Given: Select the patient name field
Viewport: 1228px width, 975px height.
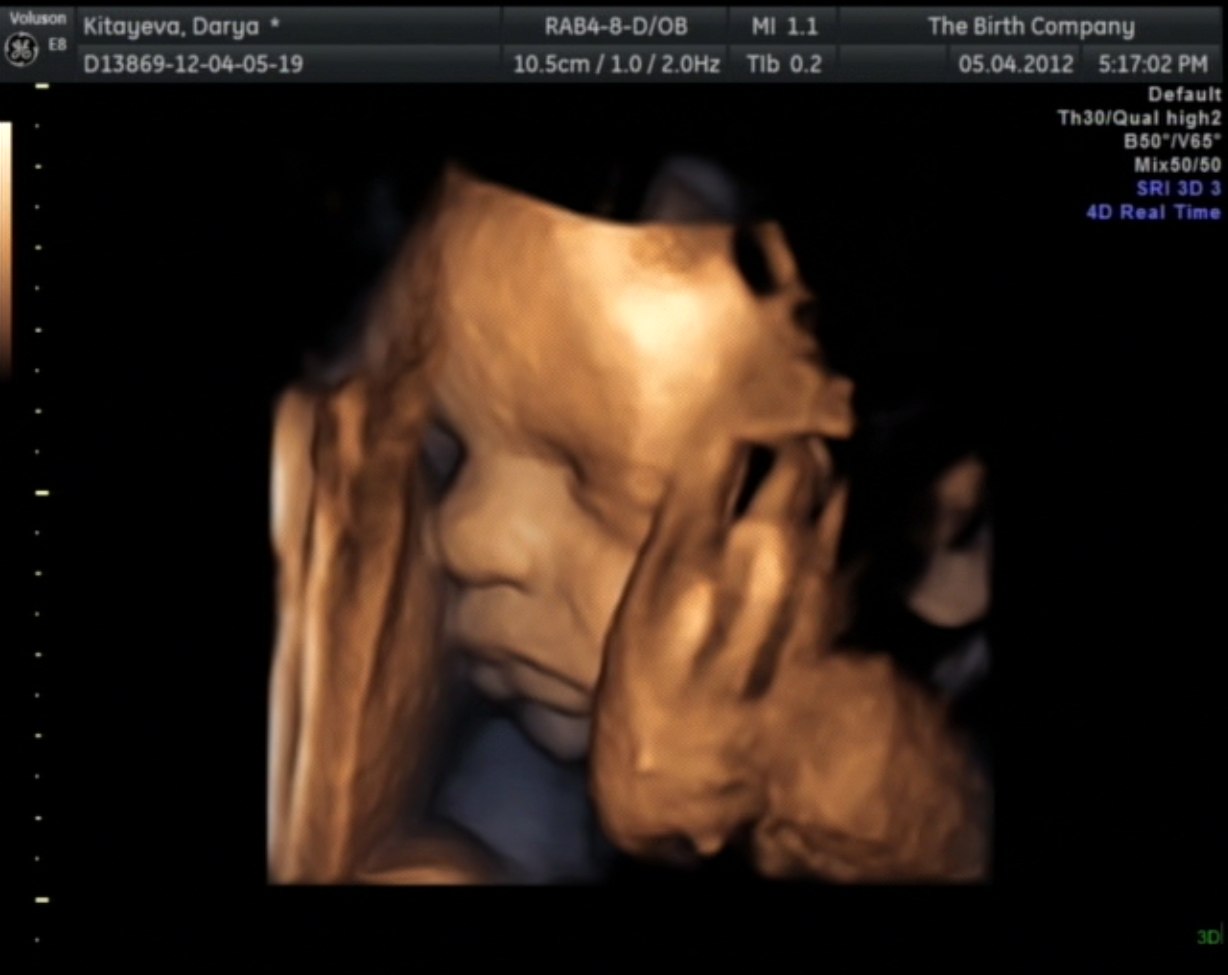Looking at the screenshot, I should click(x=181, y=27).
